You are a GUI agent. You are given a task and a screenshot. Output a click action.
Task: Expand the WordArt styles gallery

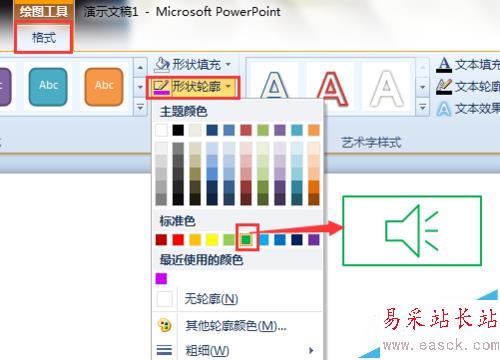point(423,108)
